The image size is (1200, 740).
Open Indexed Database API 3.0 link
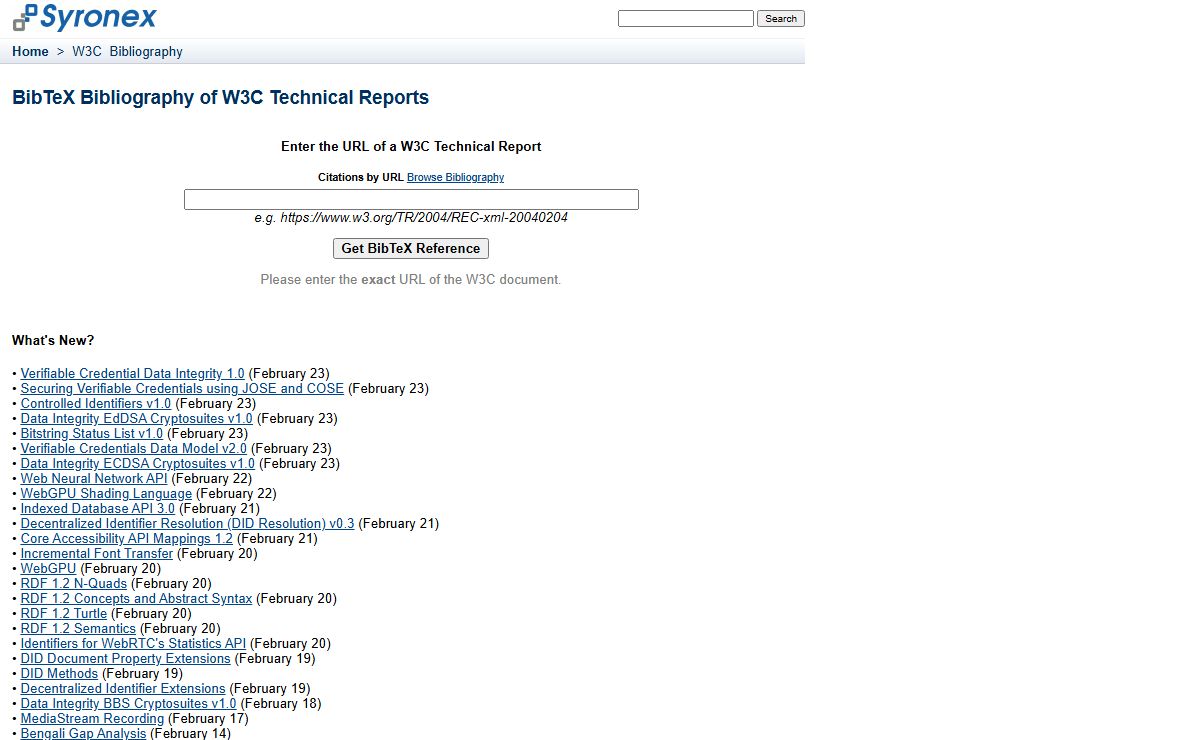[98, 509]
